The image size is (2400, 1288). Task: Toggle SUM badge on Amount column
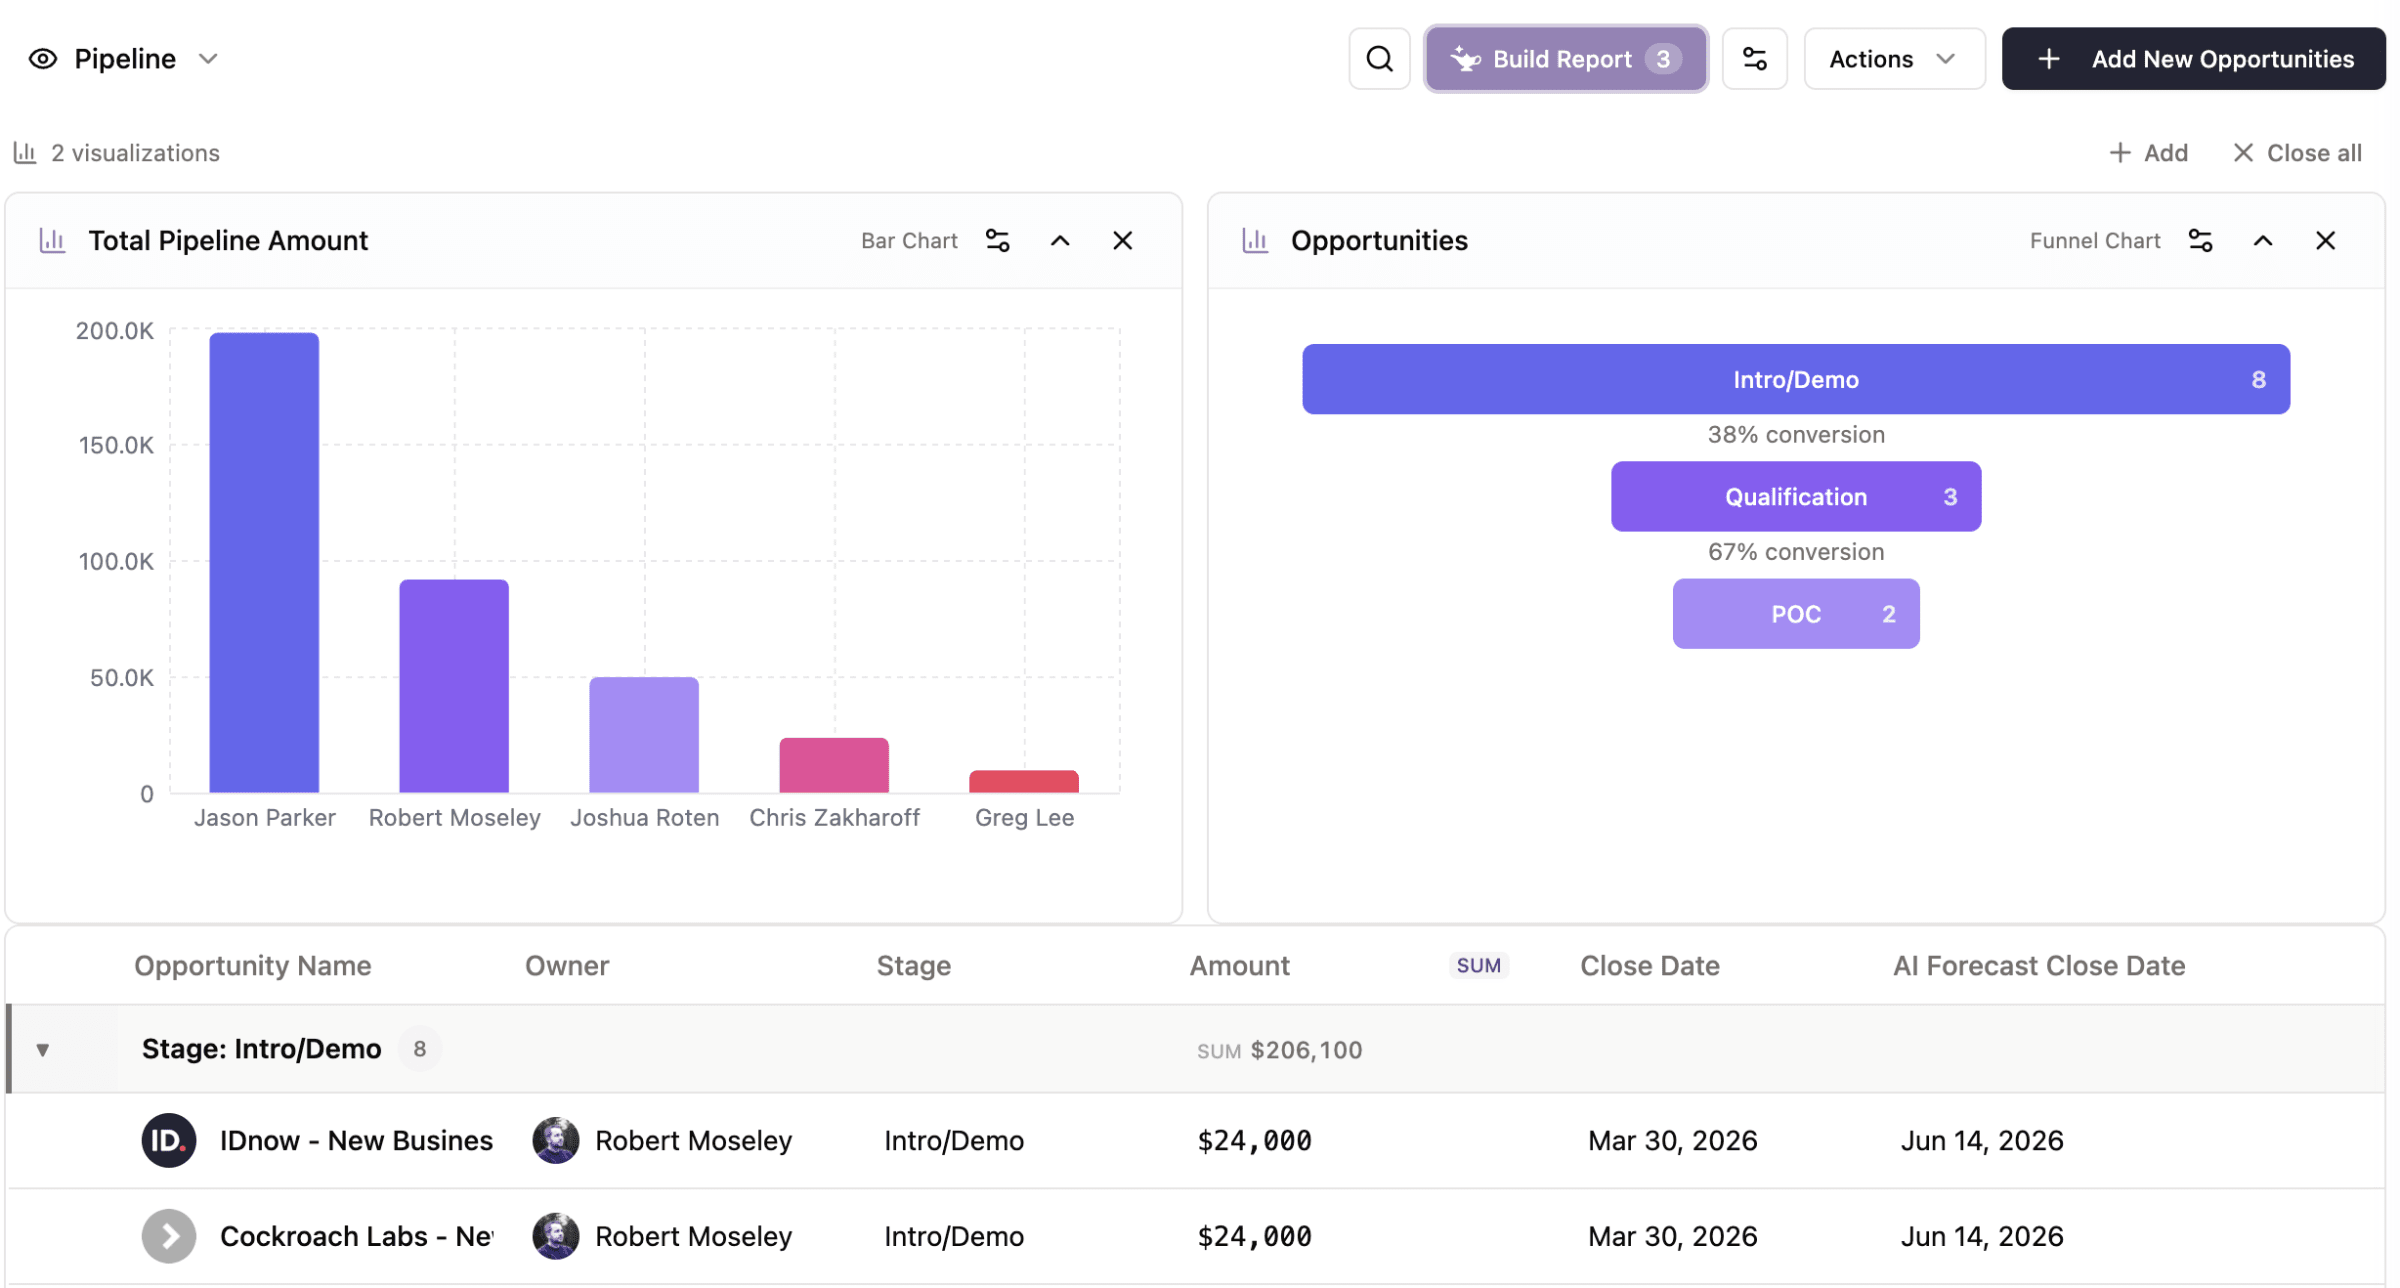[1478, 965]
